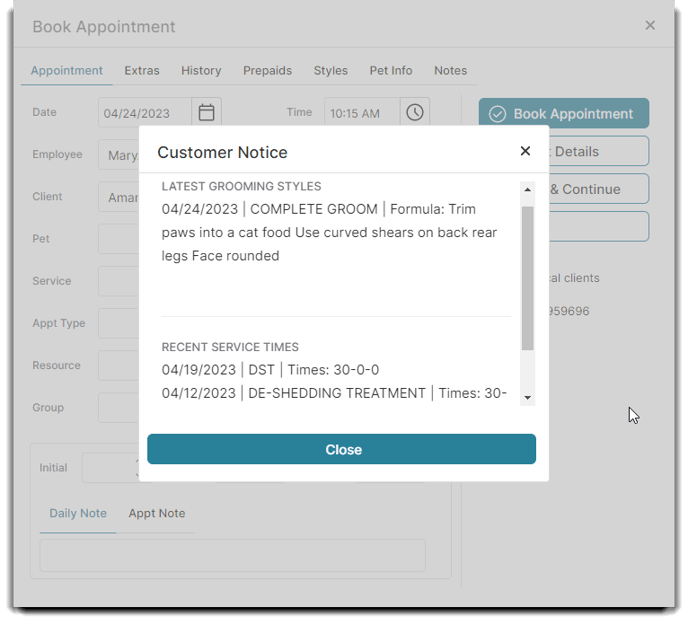Close the Book Appointment window with X
The image size is (688, 634).
click(x=650, y=26)
